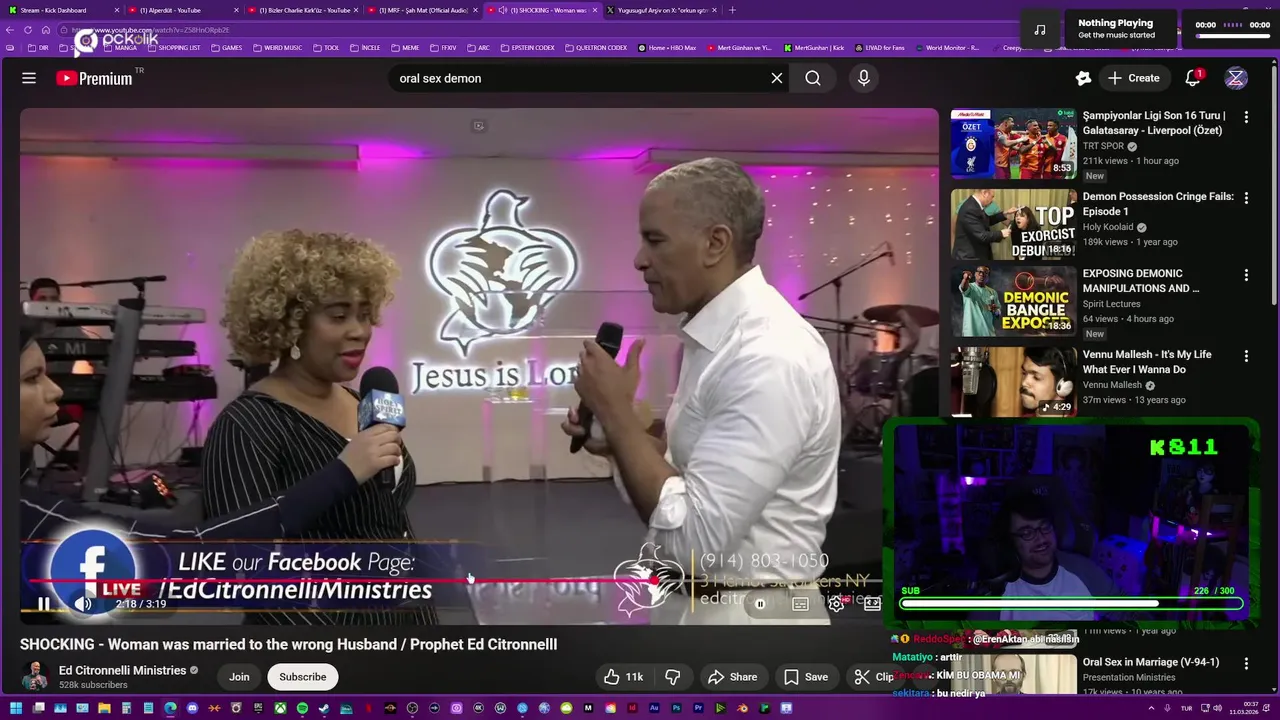Open File Explorer from the taskbar
This screenshot has height=720, width=1280.
click(x=104, y=708)
